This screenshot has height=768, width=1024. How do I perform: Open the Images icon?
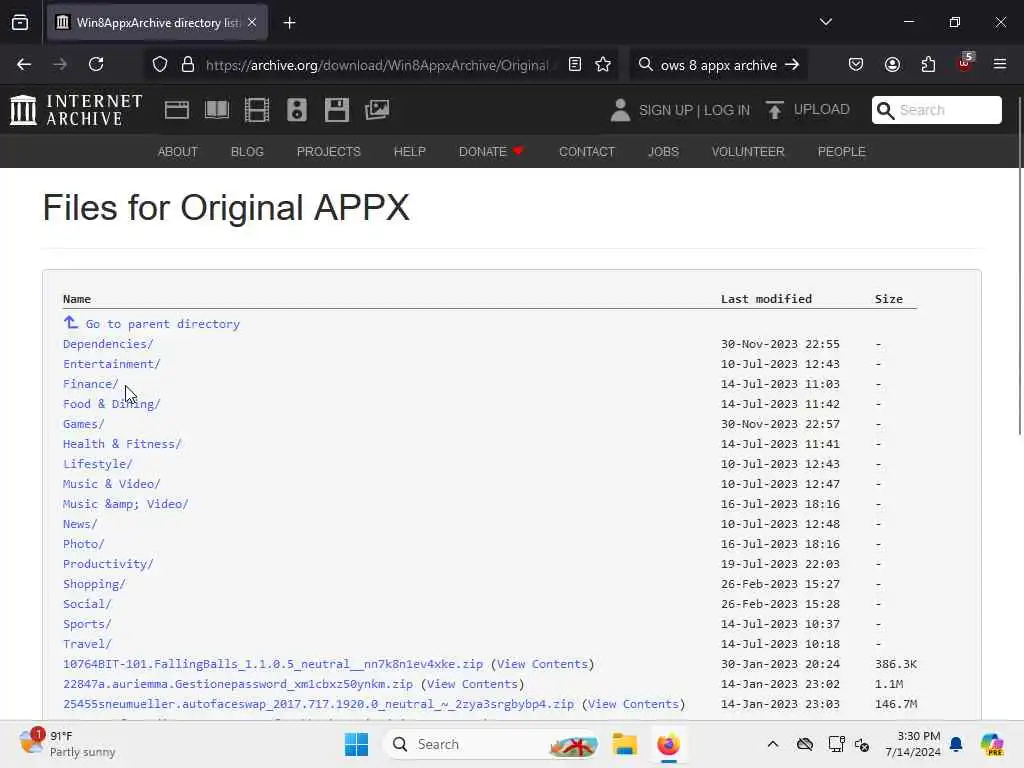point(377,110)
